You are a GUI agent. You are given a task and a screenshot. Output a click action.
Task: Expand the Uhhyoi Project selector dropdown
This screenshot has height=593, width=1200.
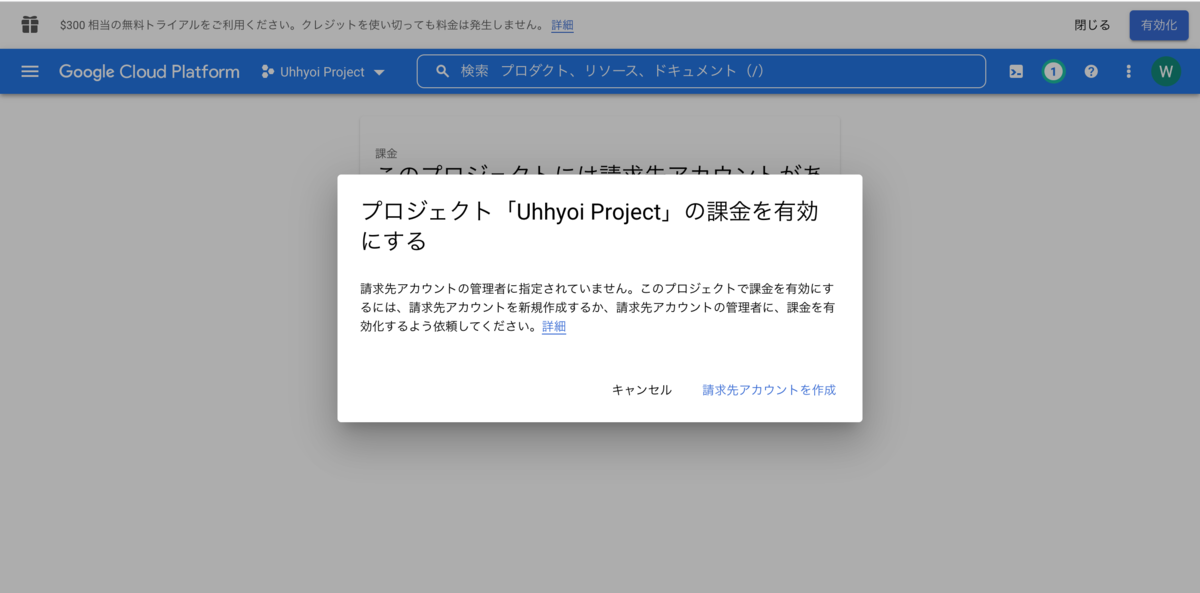[324, 72]
